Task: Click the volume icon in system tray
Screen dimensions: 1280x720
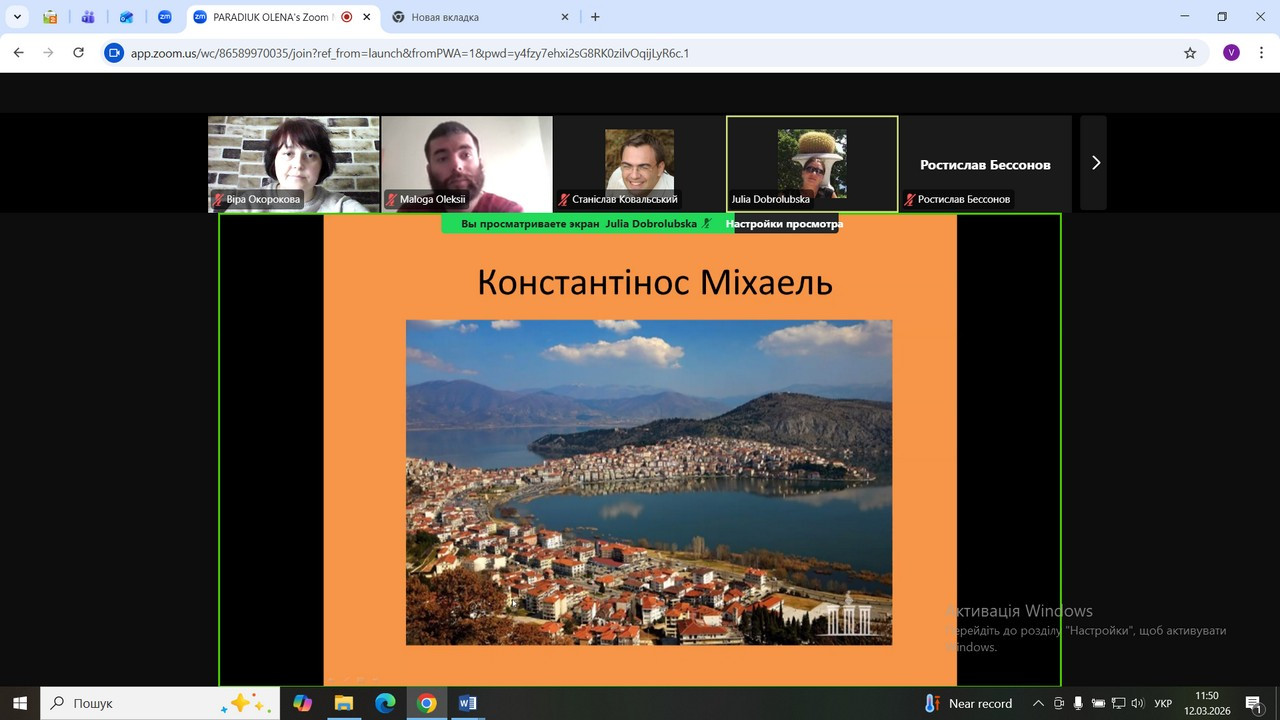Action: tap(1137, 703)
